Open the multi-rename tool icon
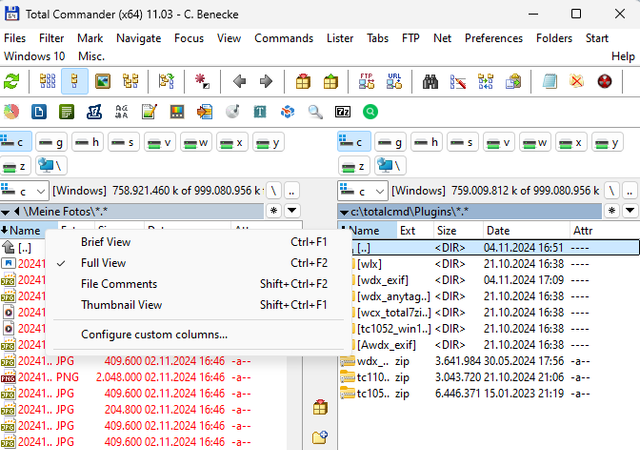 [x=458, y=81]
